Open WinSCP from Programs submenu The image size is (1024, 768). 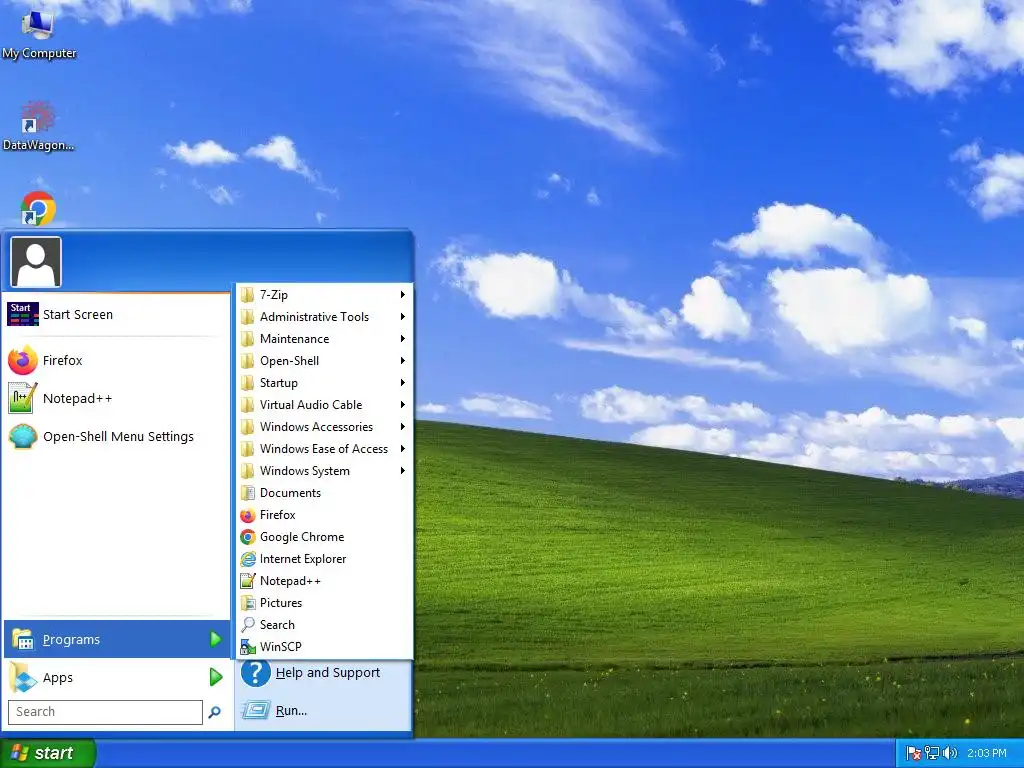pyautogui.click(x=324, y=647)
